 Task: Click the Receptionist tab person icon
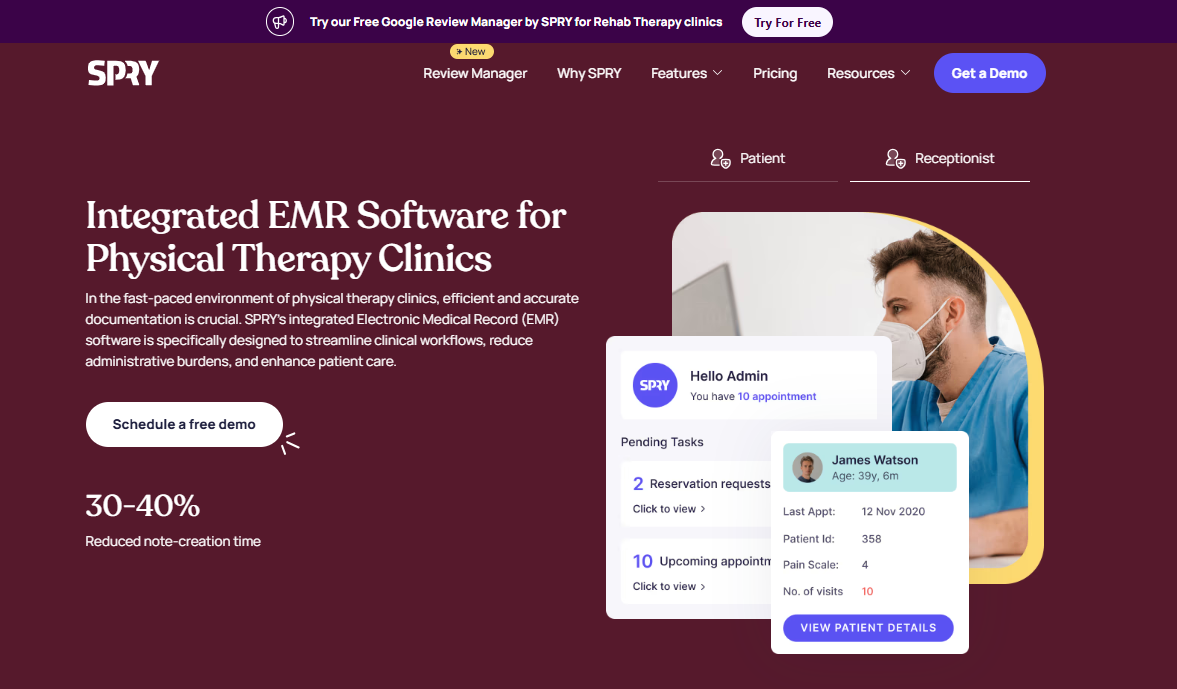coord(896,158)
